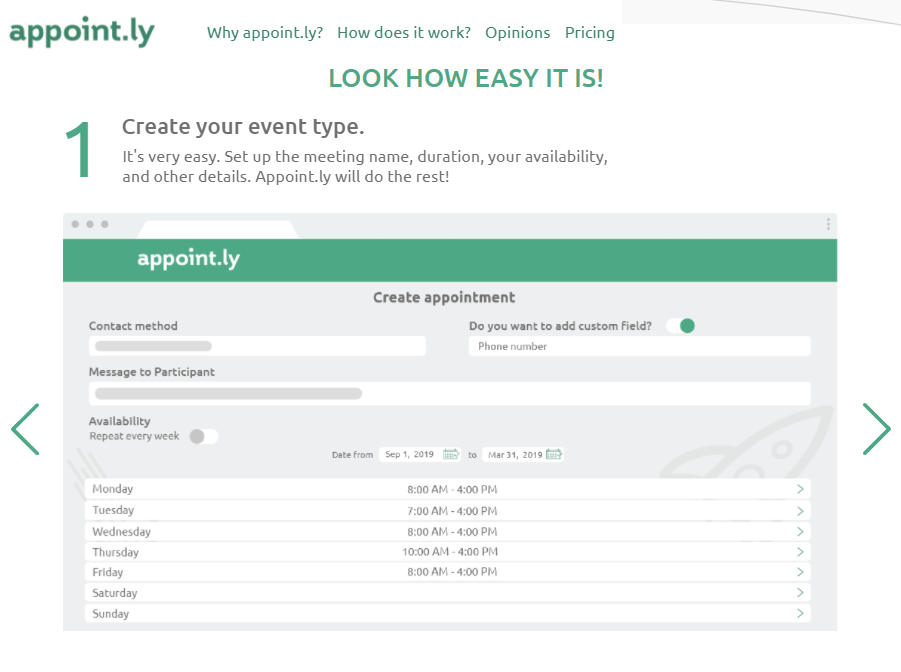Expand Saturday availability row chevron
This screenshot has height=672, width=901.
point(800,593)
